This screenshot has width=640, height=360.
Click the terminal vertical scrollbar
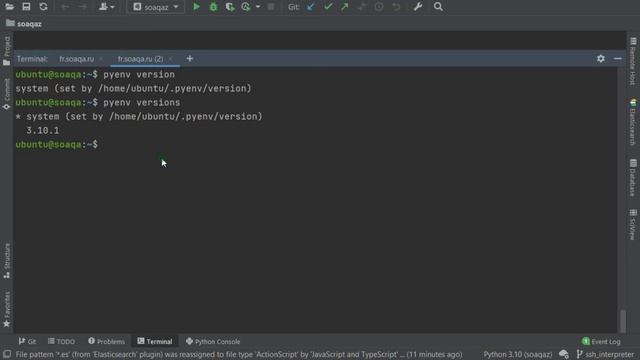[x=622, y=321]
